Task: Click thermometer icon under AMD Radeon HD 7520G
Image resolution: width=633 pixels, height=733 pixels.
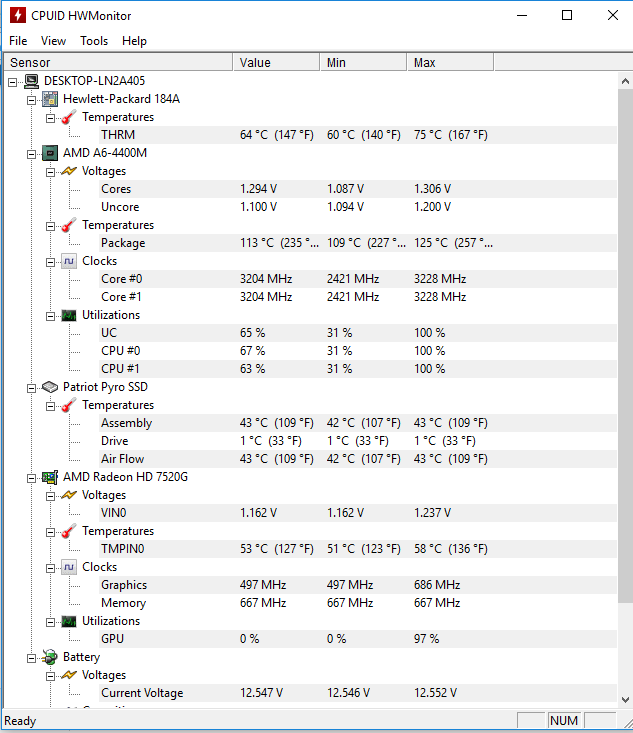Action: (69, 531)
